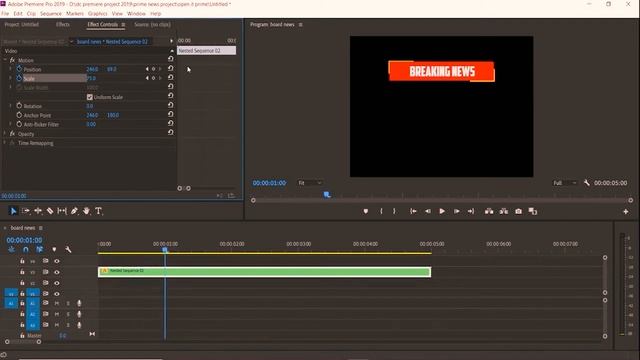The width and height of the screenshot is (640, 360).
Task: Select the Selection (arrow) tool
Action: click(13, 211)
